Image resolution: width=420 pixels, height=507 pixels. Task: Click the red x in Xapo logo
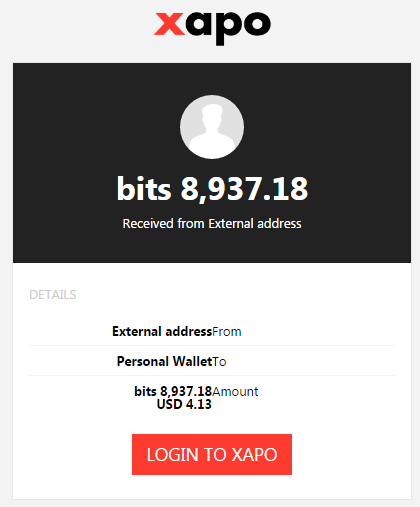169,24
